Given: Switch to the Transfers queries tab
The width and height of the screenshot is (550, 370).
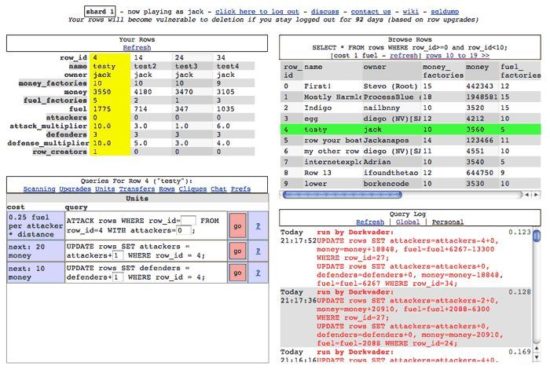Looking at the screenshot, I should click(137, 189).
